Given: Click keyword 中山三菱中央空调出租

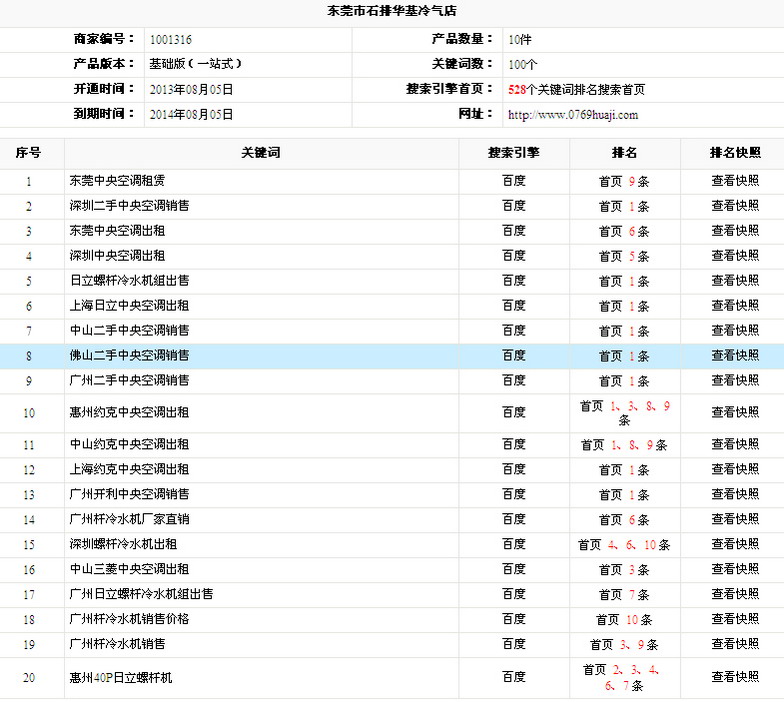Looking at the screenshot, I should click(129, 570).
